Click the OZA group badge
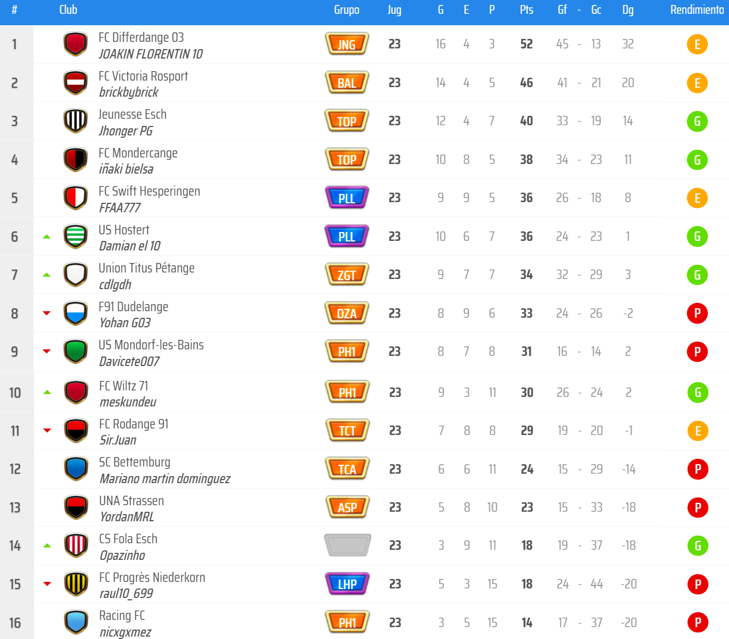The height and width of the screenshot is (639, 729). point(347,313)
